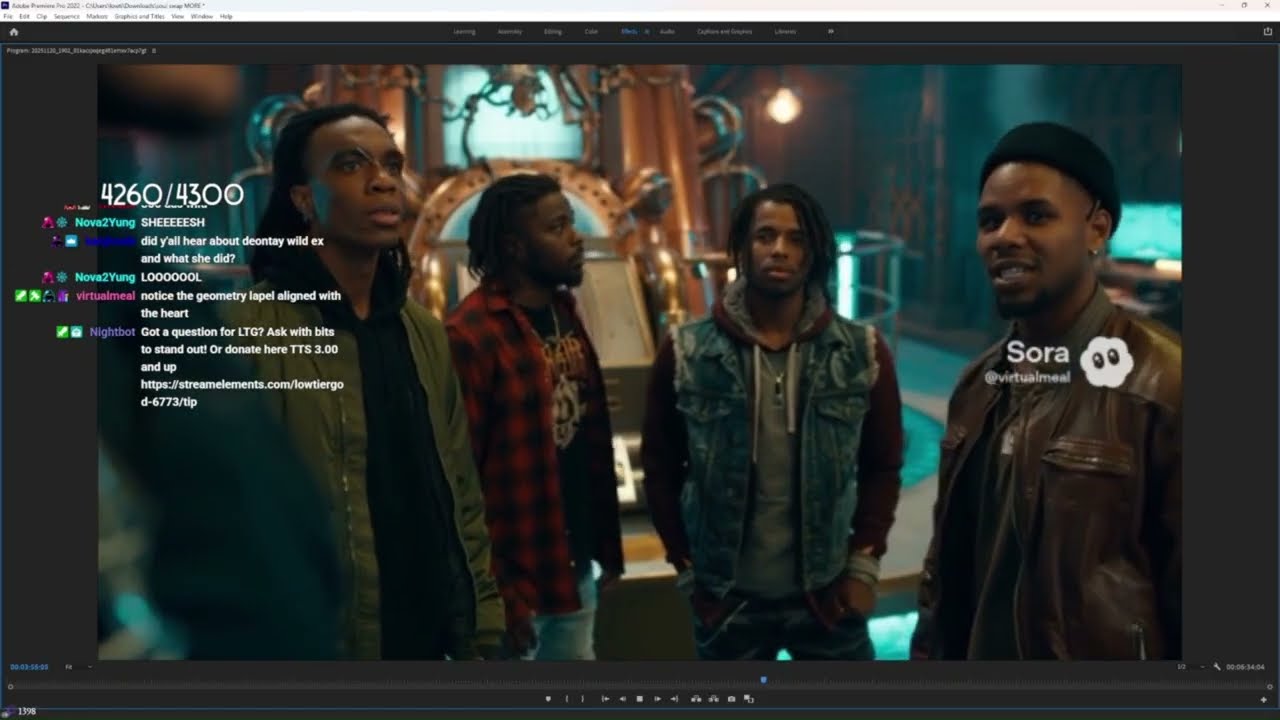Click the Quick Export share icon
The image size is (1280, 720).
tap(1268, 32)
